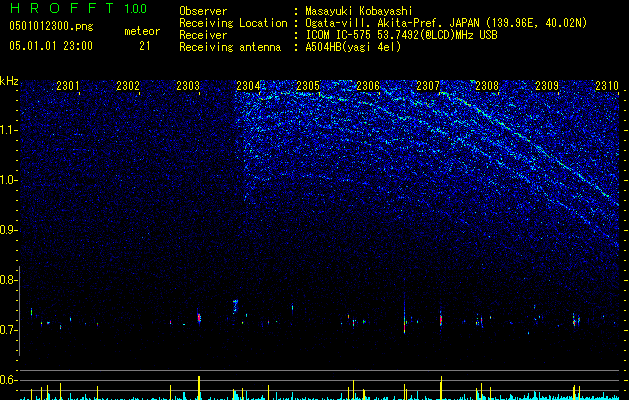This screenshot has height=400, width=629.
Task: Click the 2307 time marker
Action: pyautogui.click(x=428, y=86)
